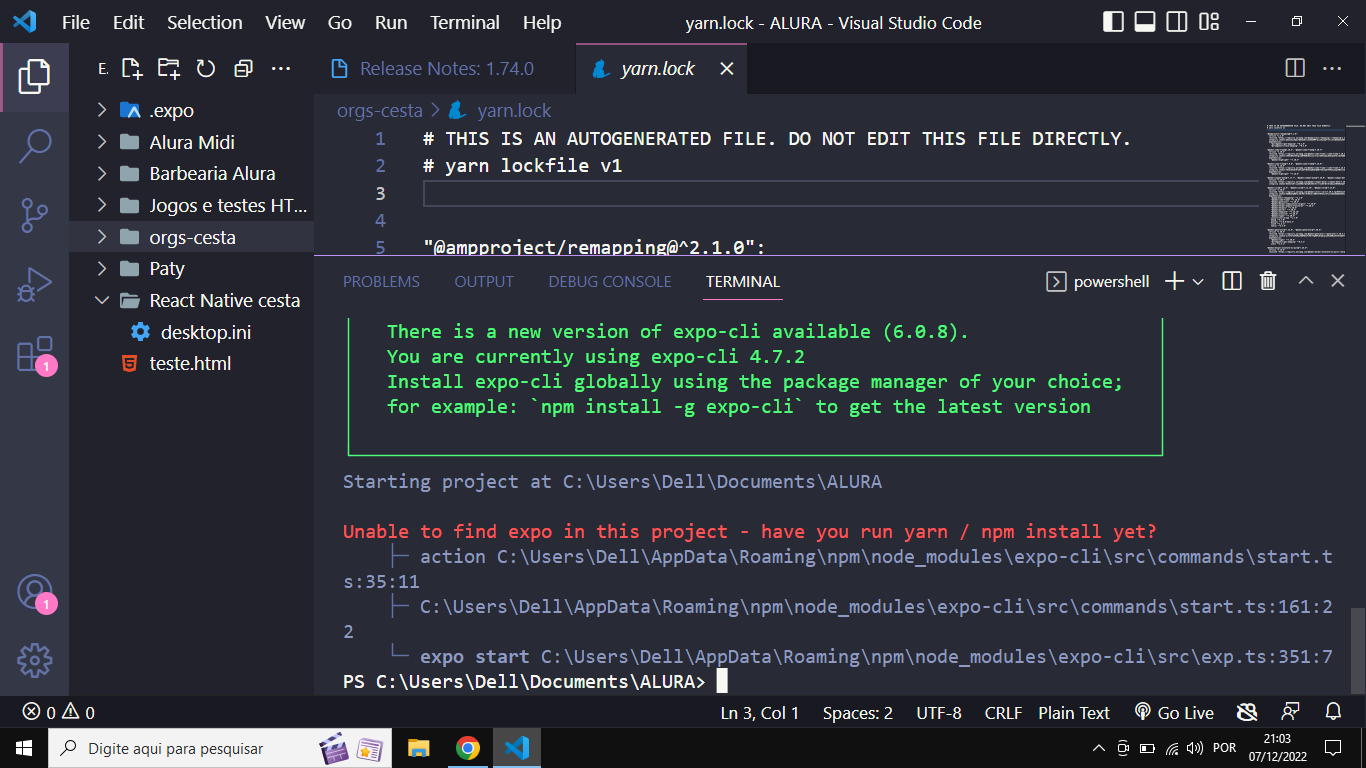Close the yarn.lock editor tab
The height and width of the screenshot is (768, 1366).
tap(727, 69)
